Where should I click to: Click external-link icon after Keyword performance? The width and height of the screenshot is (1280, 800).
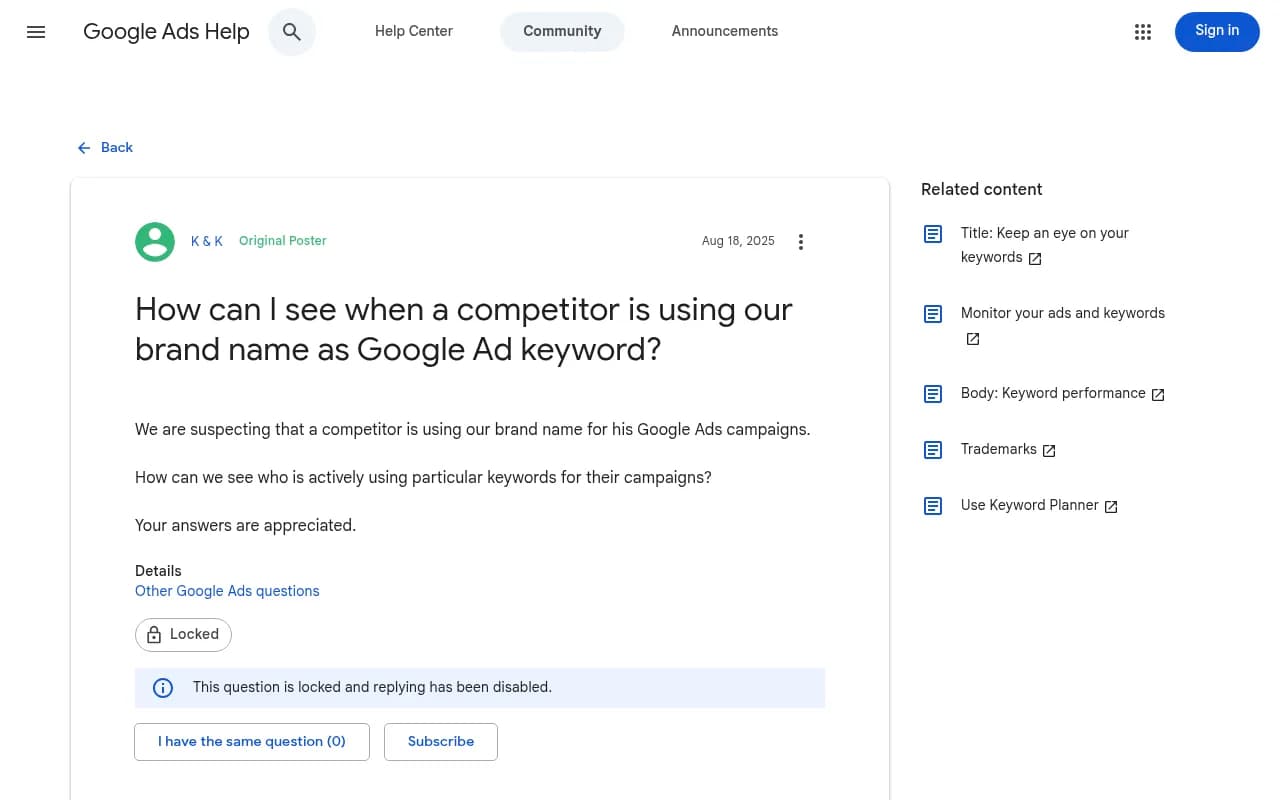(1158, 395)
